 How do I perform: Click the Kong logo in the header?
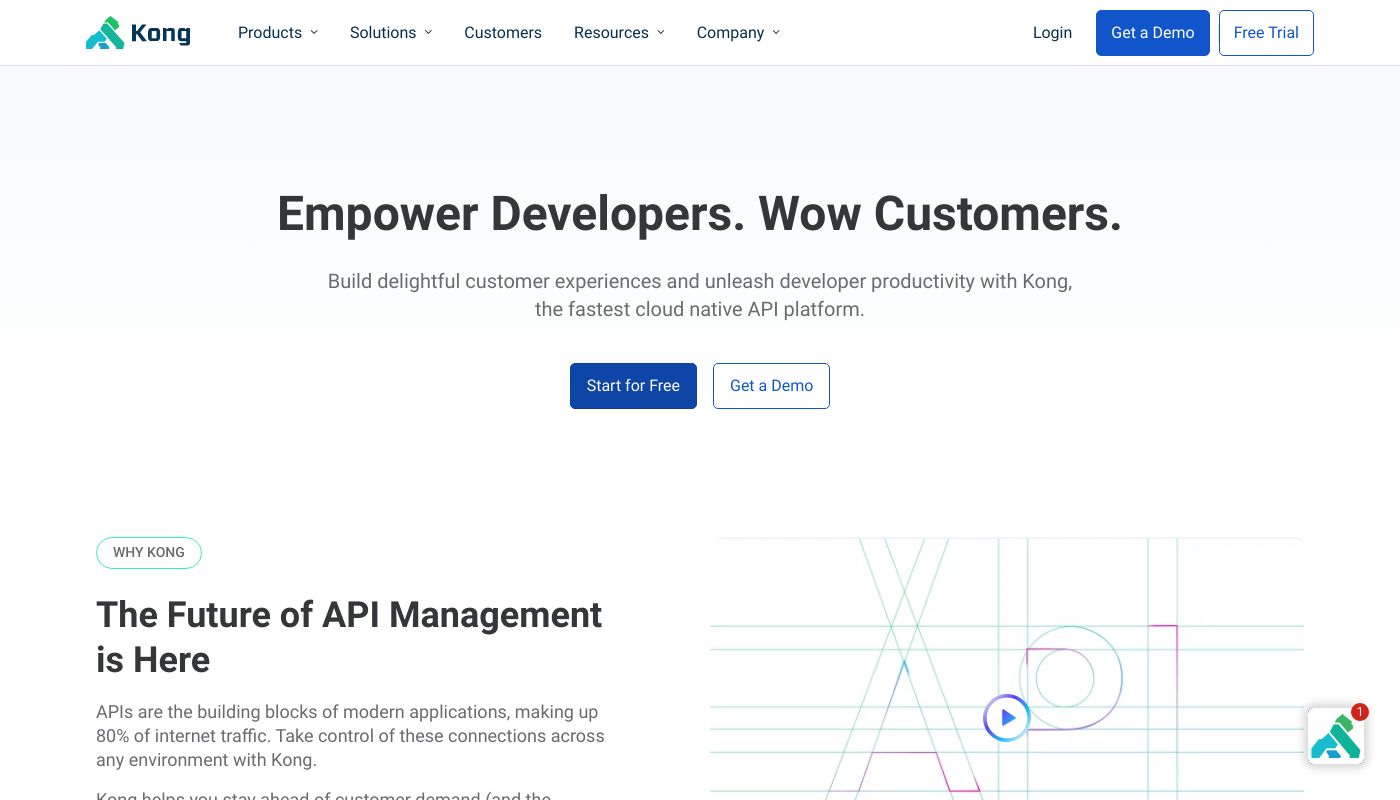click(138, 33)
